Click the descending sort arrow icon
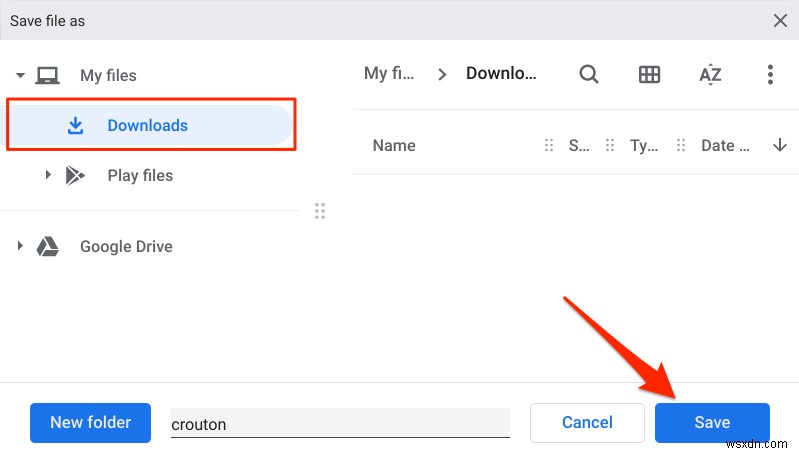799x454 pixels. pos(779,145)
